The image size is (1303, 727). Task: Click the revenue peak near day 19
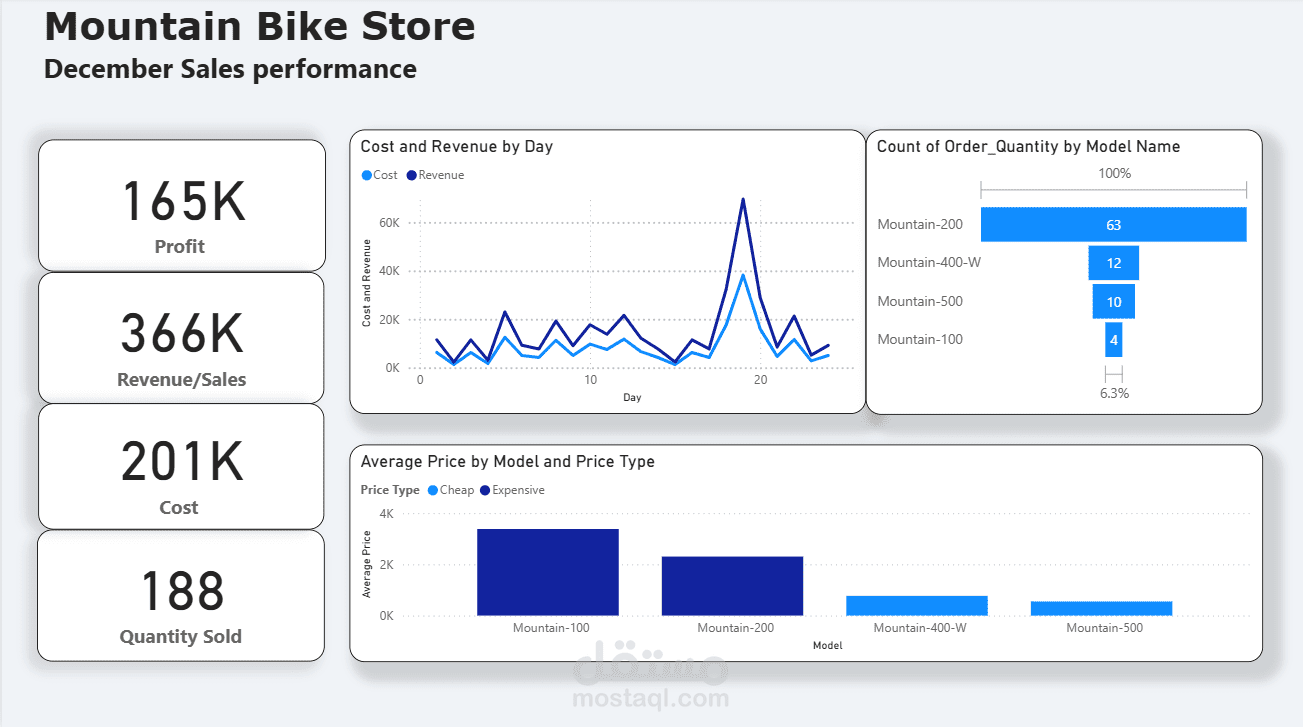[x=743, y=199]
